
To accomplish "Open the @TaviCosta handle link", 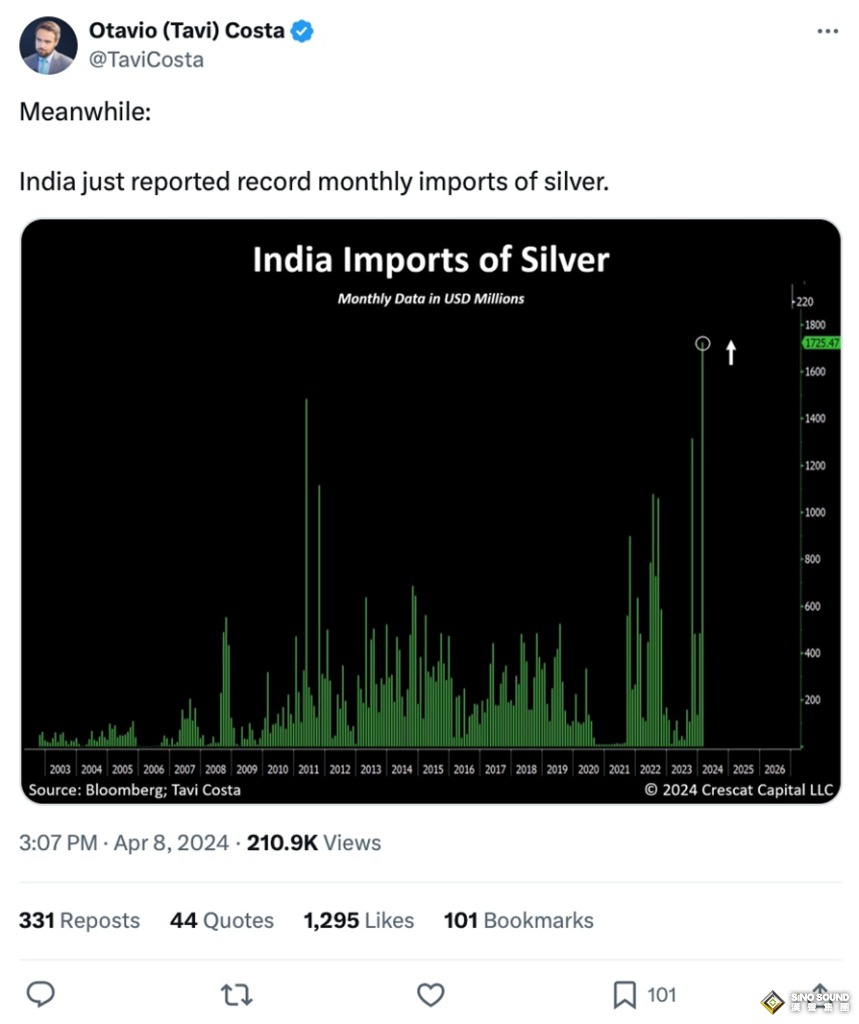I will coord(146,60).
